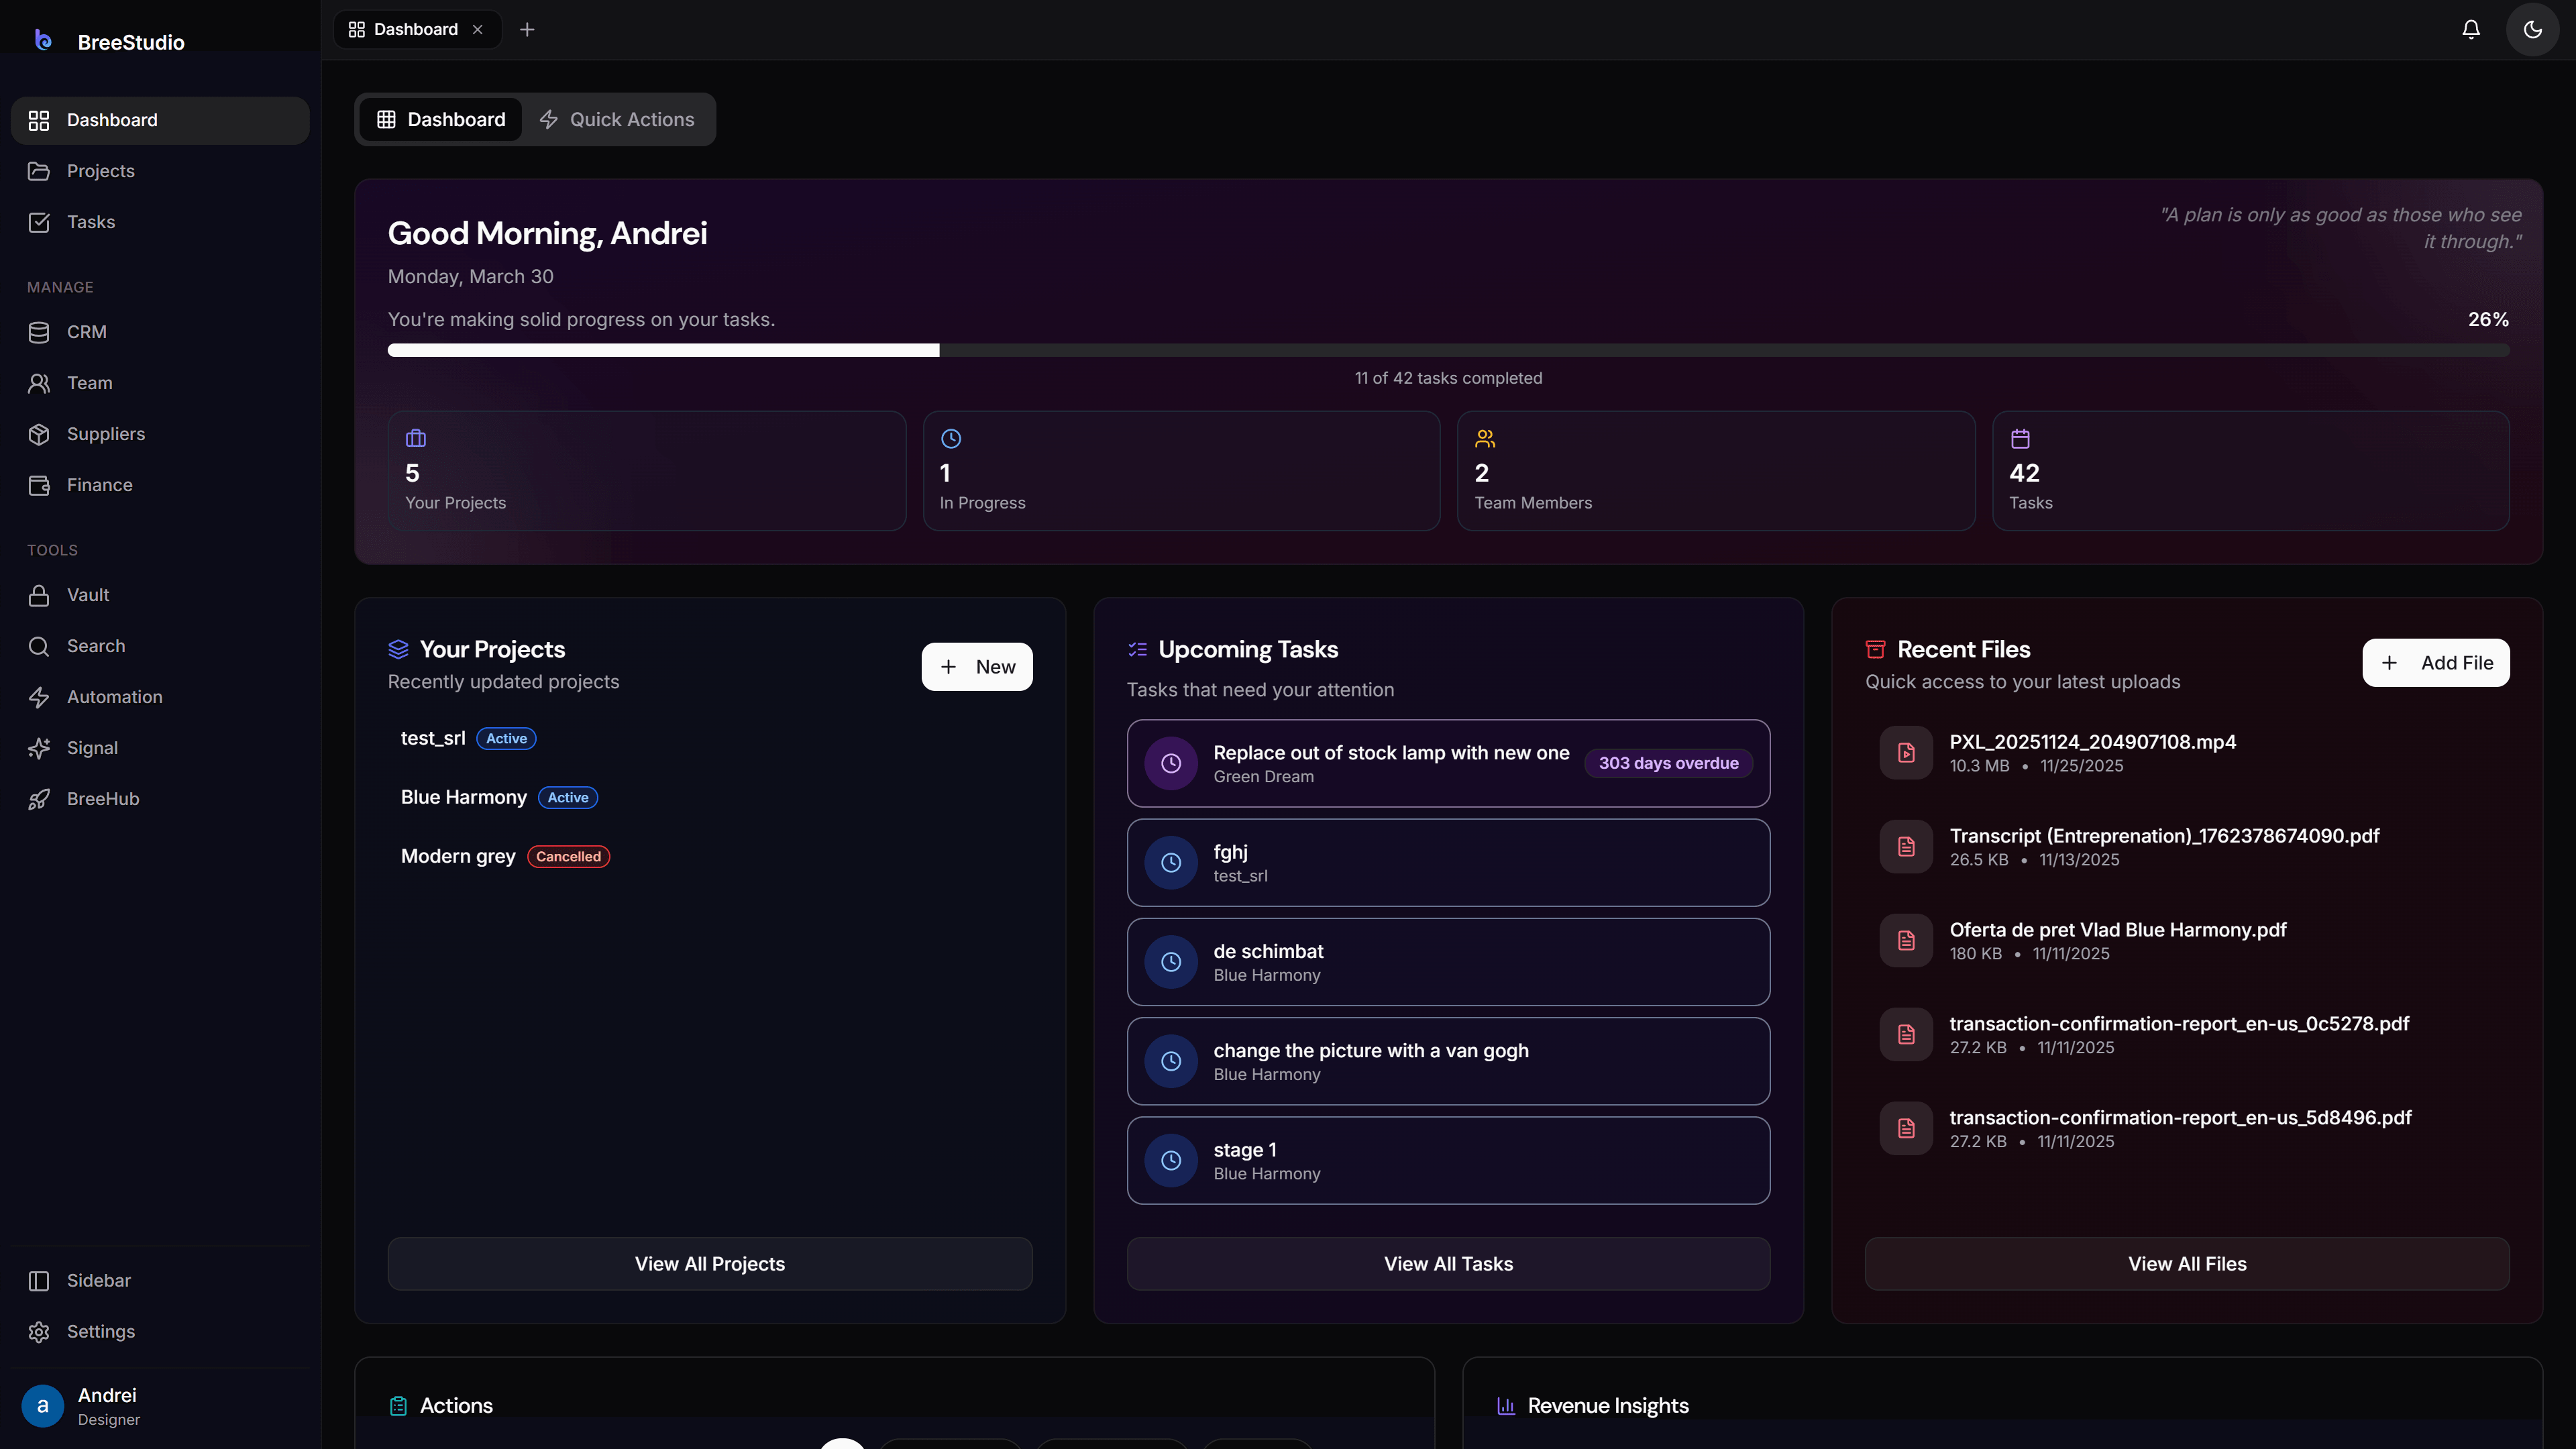Close the Dashboard tab
The image size is (2576, 1449).
point(478,30)
